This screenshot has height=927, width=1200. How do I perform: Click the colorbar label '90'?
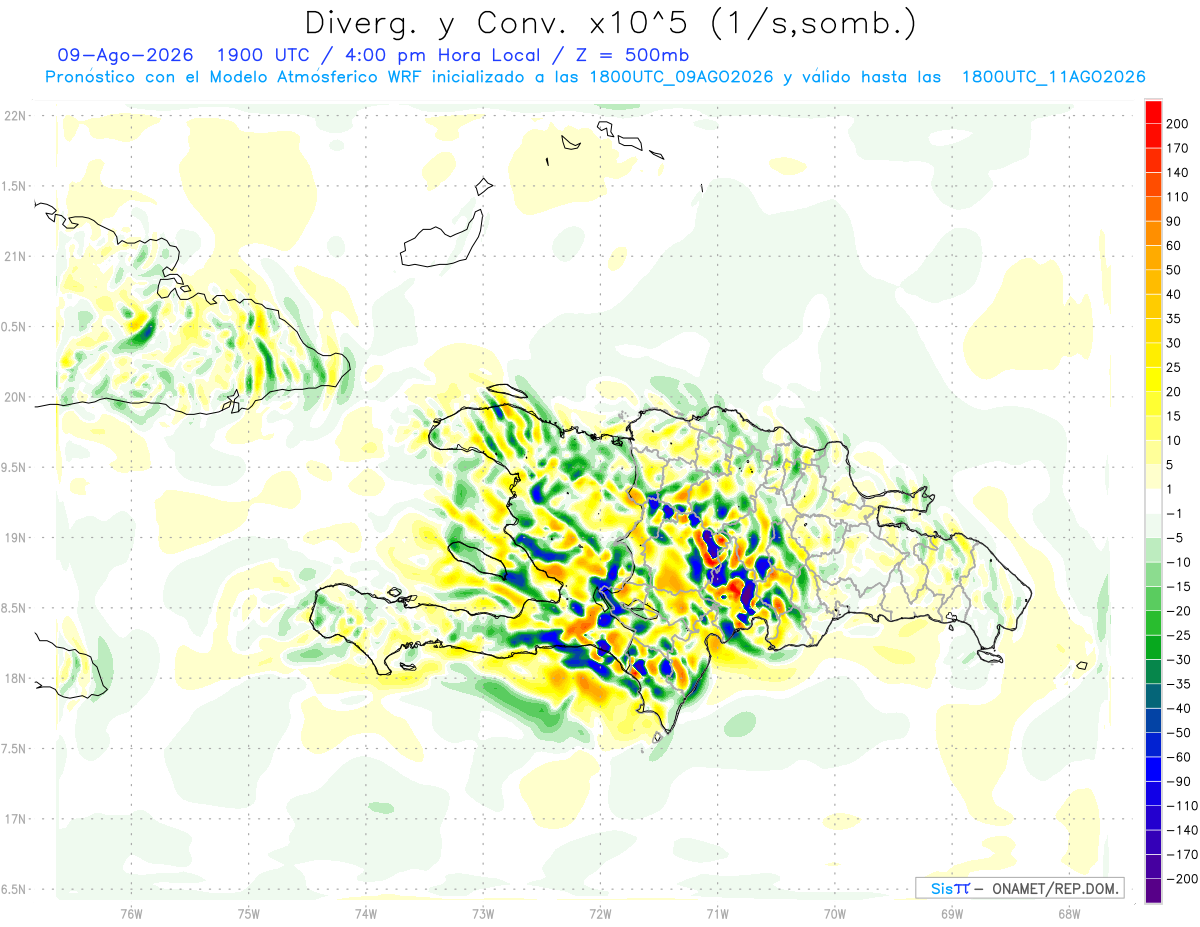(x=1175, y=221)
